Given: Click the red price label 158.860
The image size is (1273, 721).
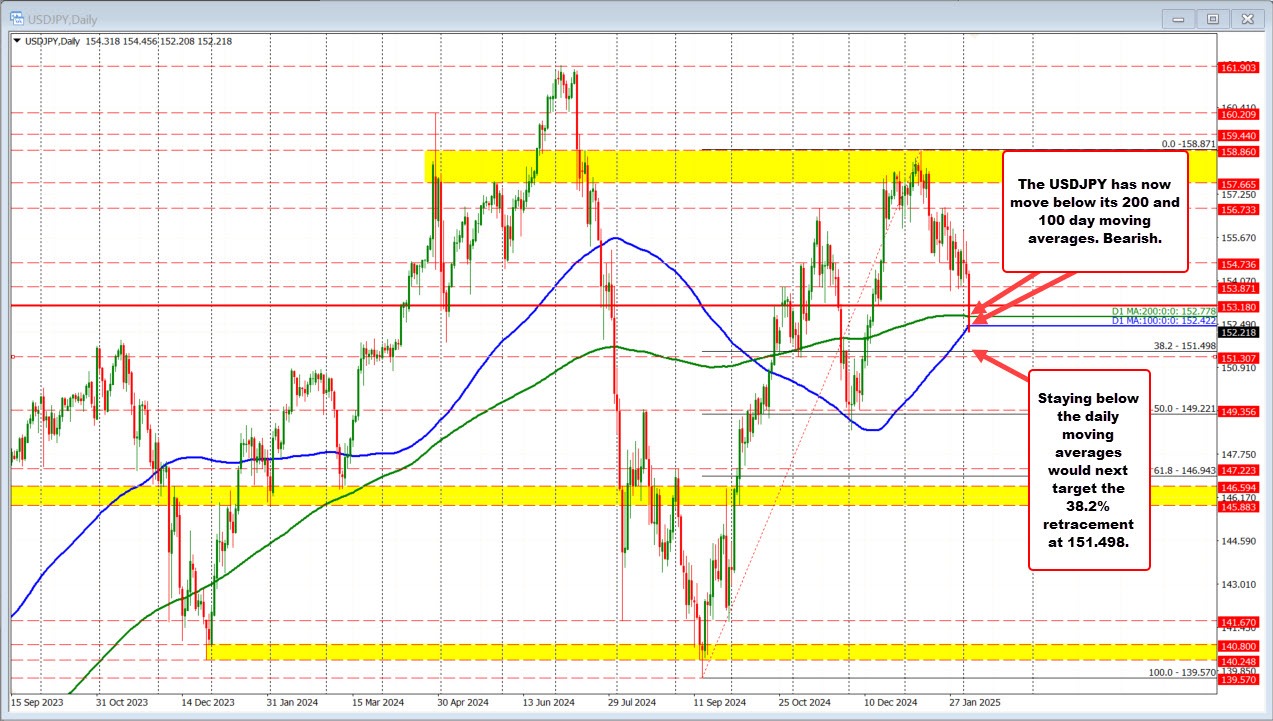Looking at the screenshot, I should 1240,154.
